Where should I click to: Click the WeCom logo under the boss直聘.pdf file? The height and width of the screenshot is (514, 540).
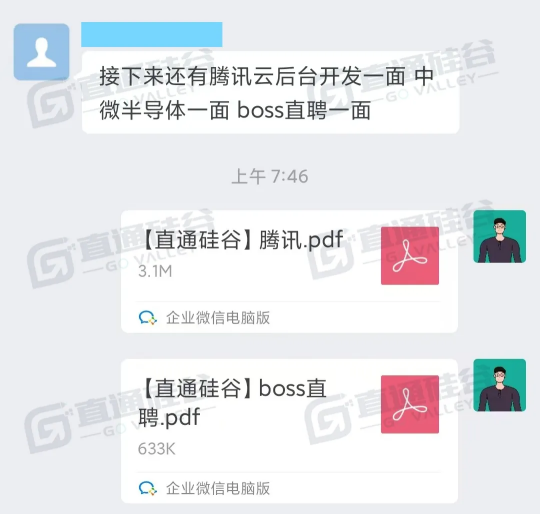[148, 488]
